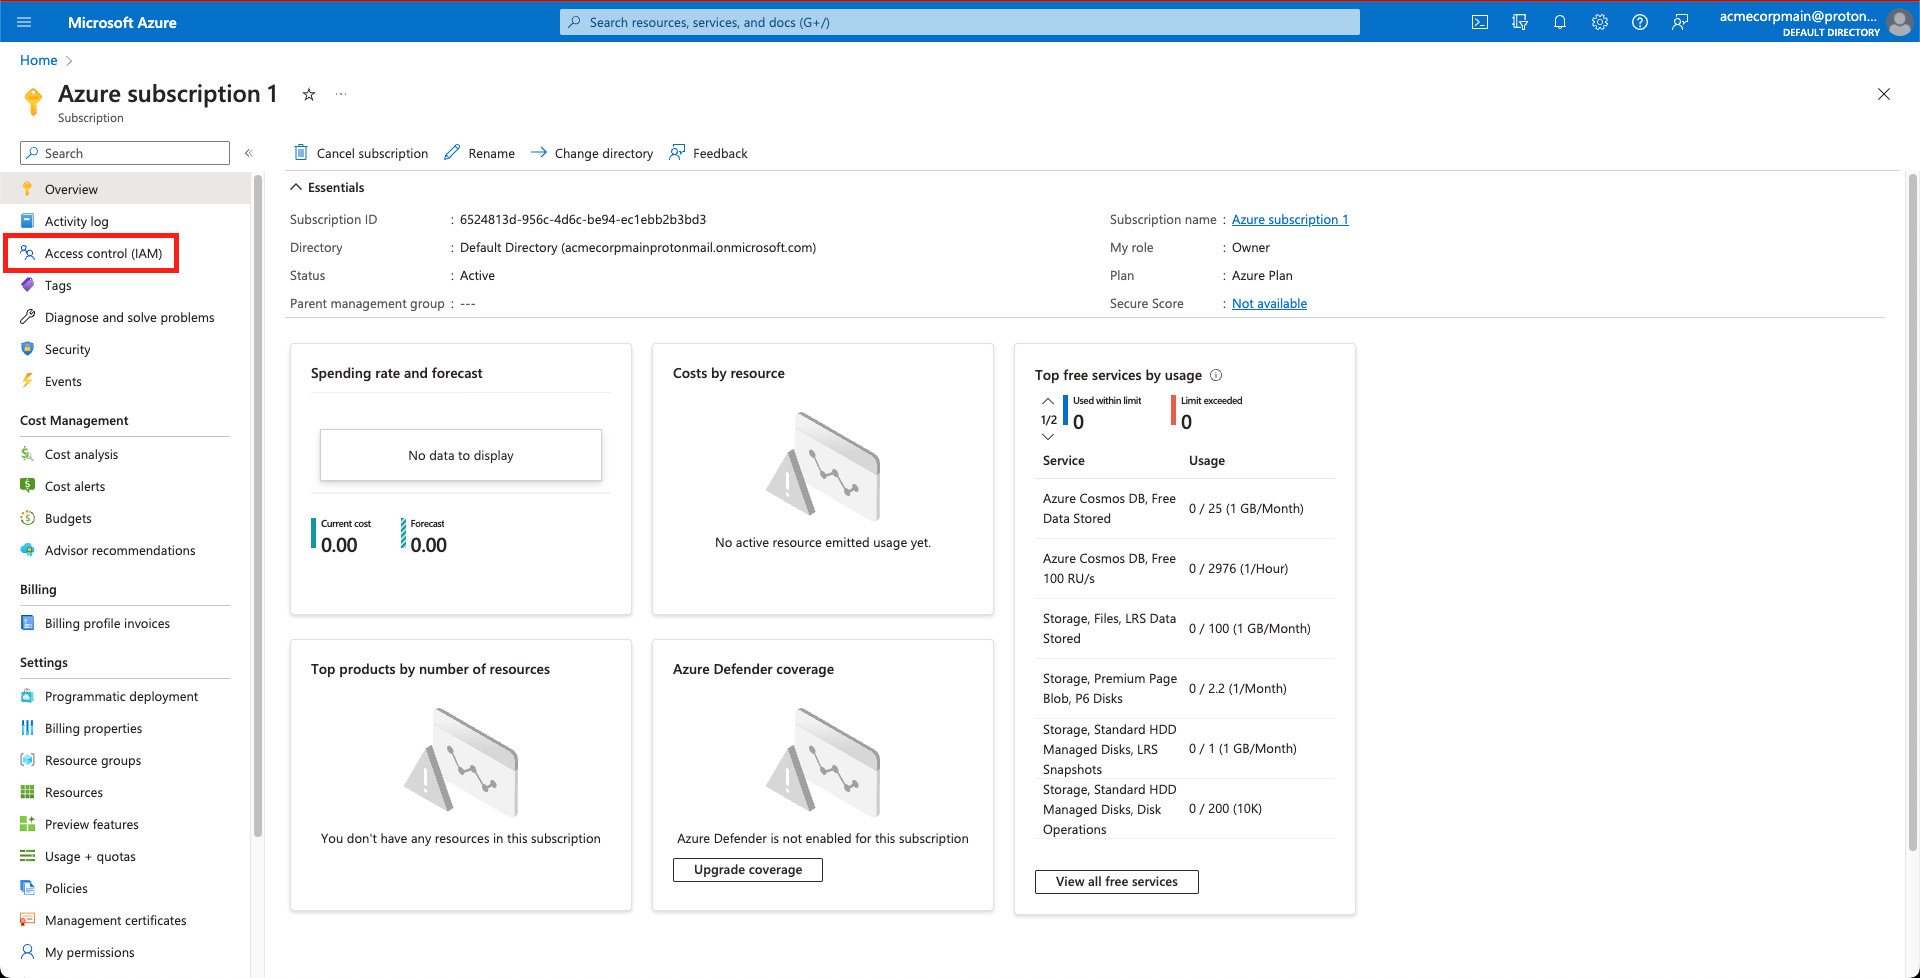Click the Azure Cosmos DB, Free Data Stored row

(x=1185, y=508)
